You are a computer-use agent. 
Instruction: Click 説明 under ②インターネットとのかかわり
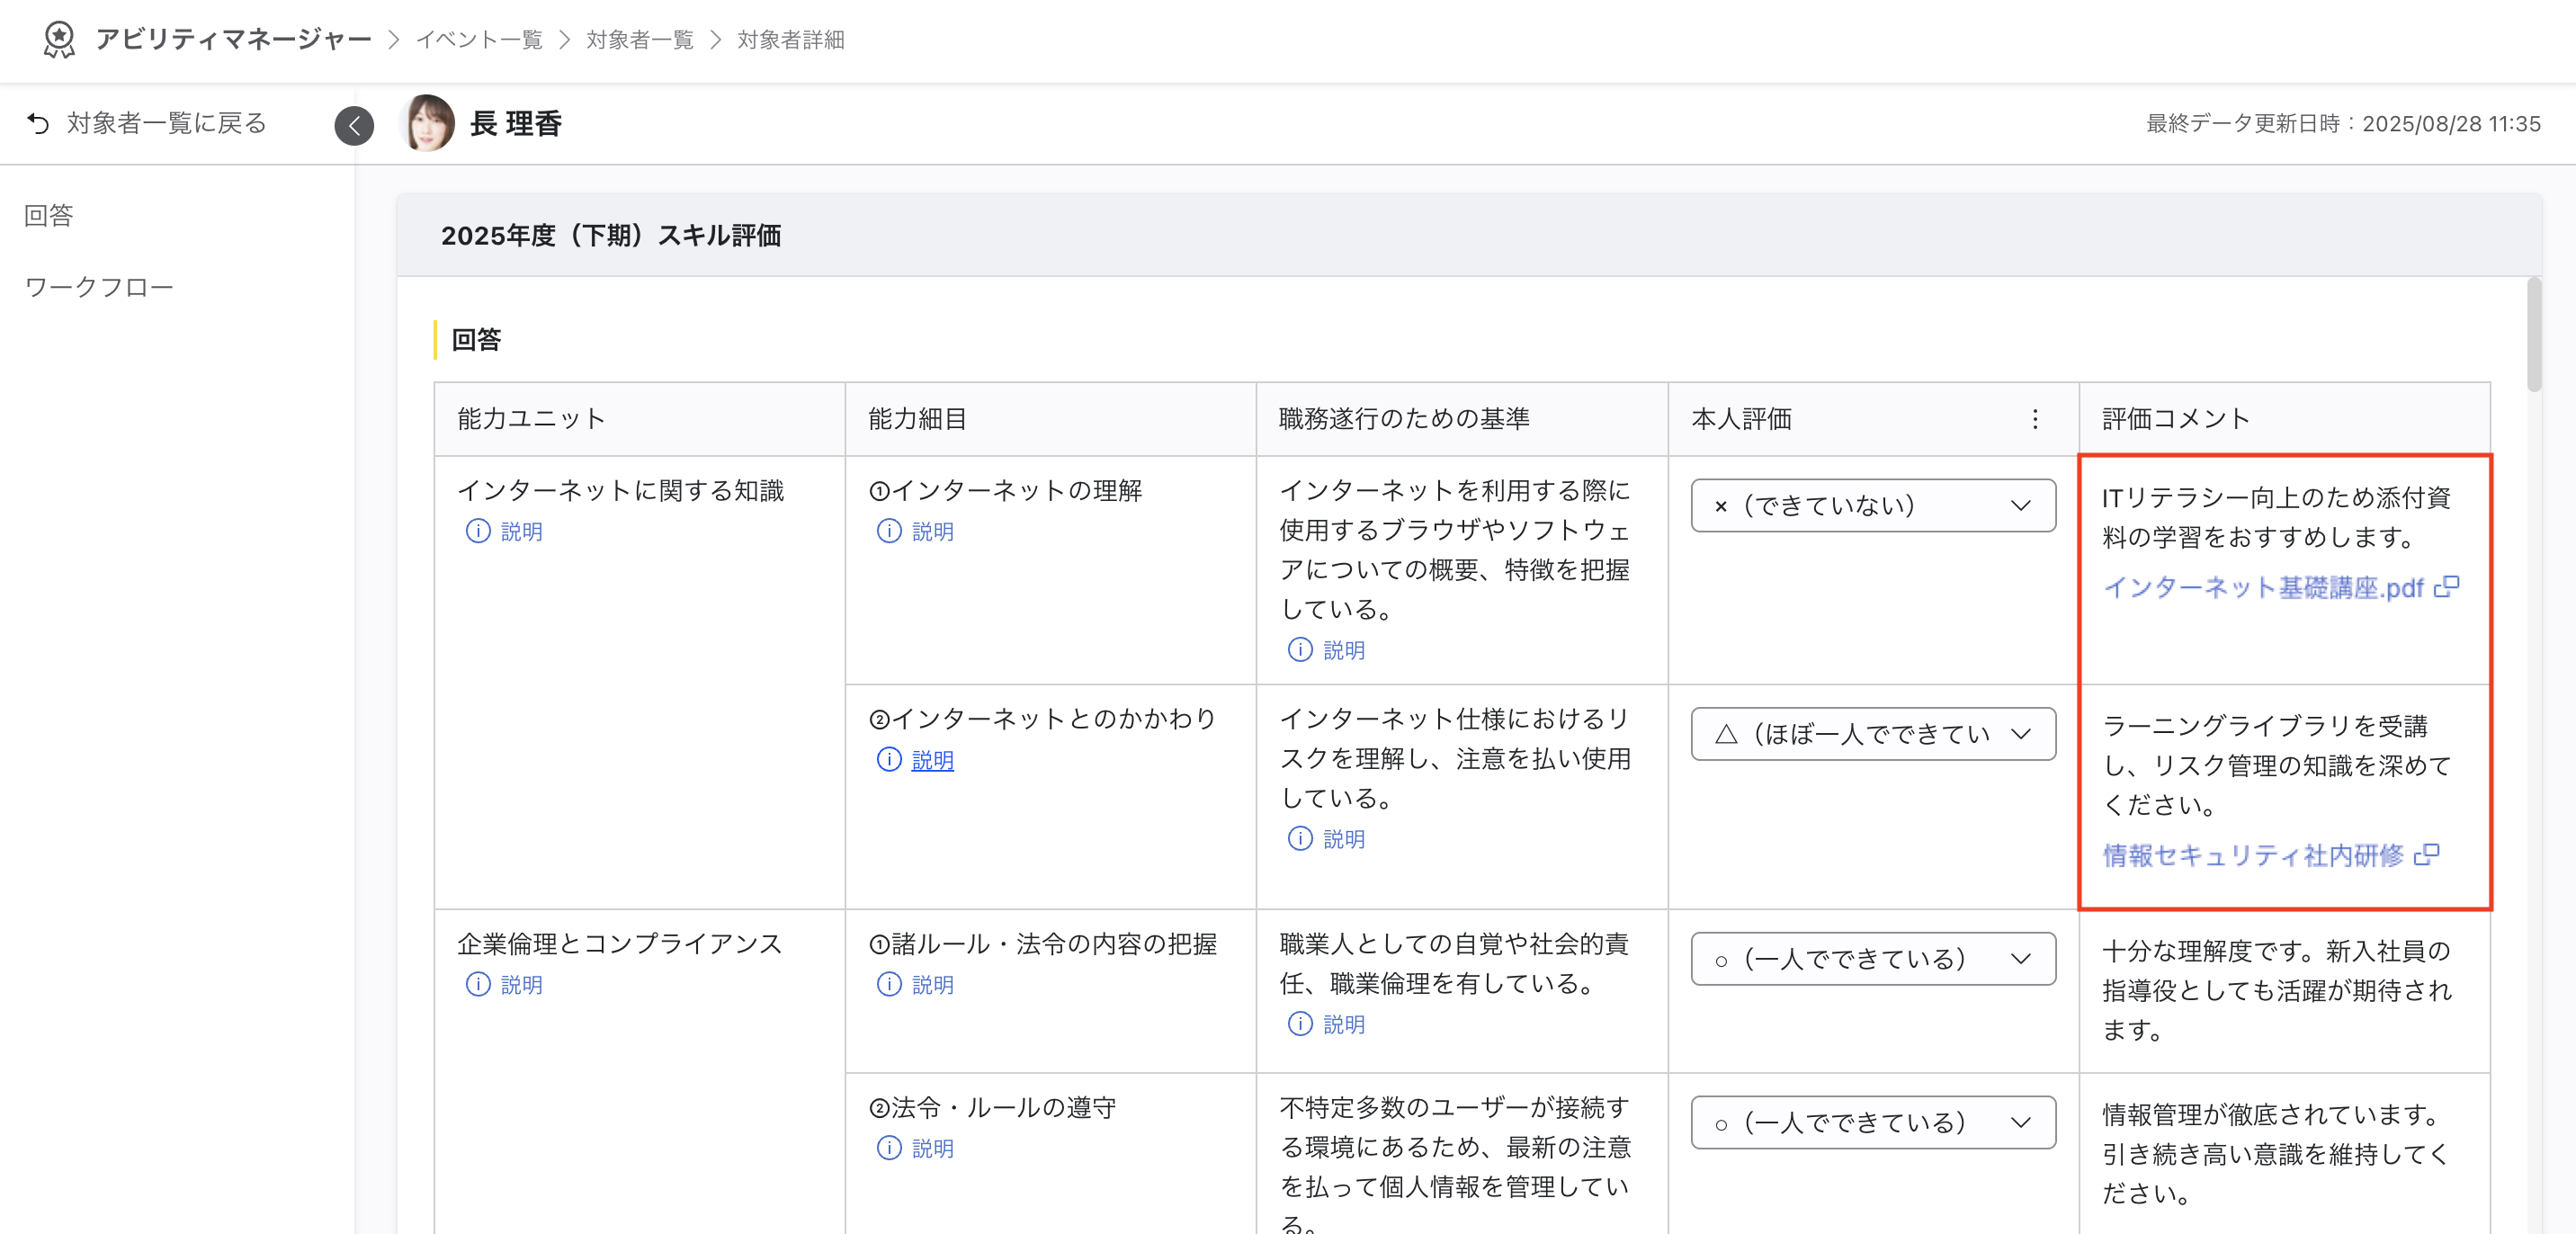932,760
